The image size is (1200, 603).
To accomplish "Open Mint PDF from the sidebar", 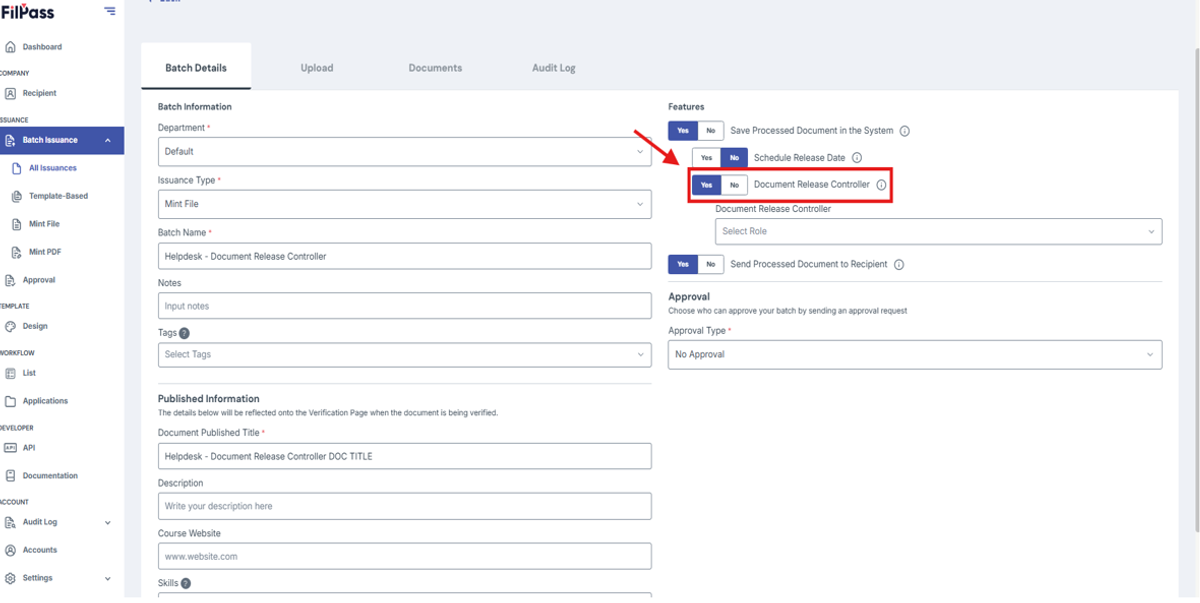I will (45, 252).
